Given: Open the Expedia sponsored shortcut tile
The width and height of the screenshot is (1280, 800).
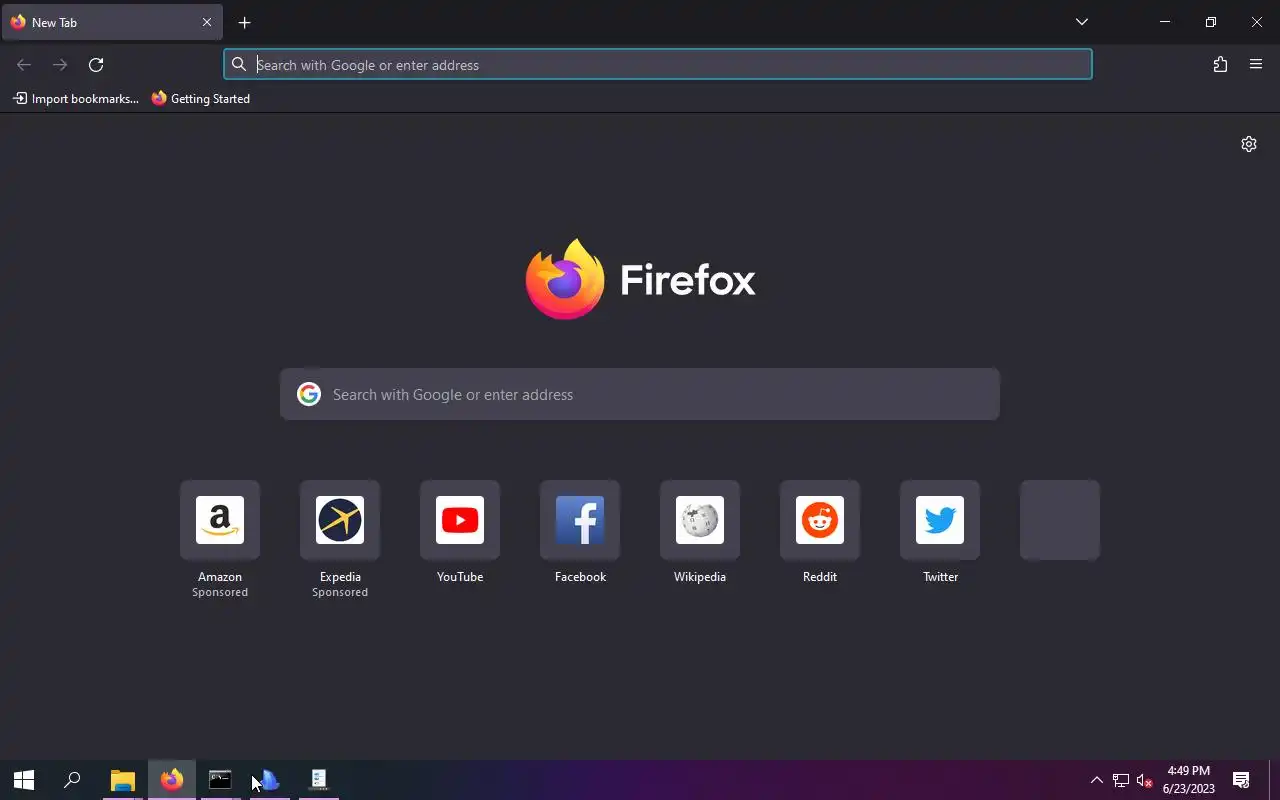Looking at the screenshot, I should (x=340, y=520).
